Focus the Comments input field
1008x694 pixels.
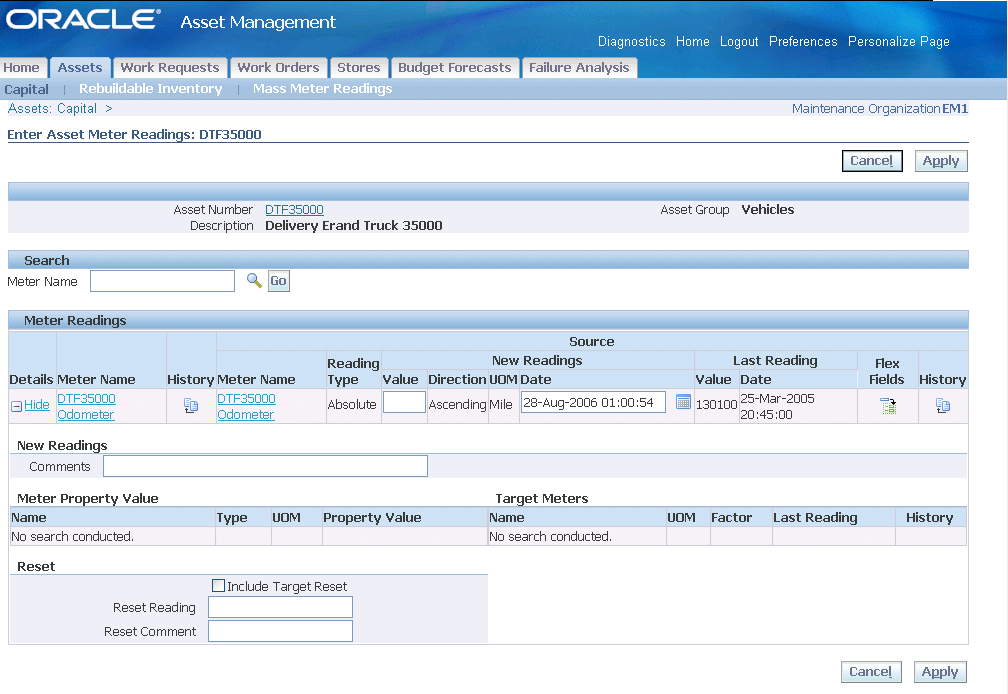(x=265, y=466)
